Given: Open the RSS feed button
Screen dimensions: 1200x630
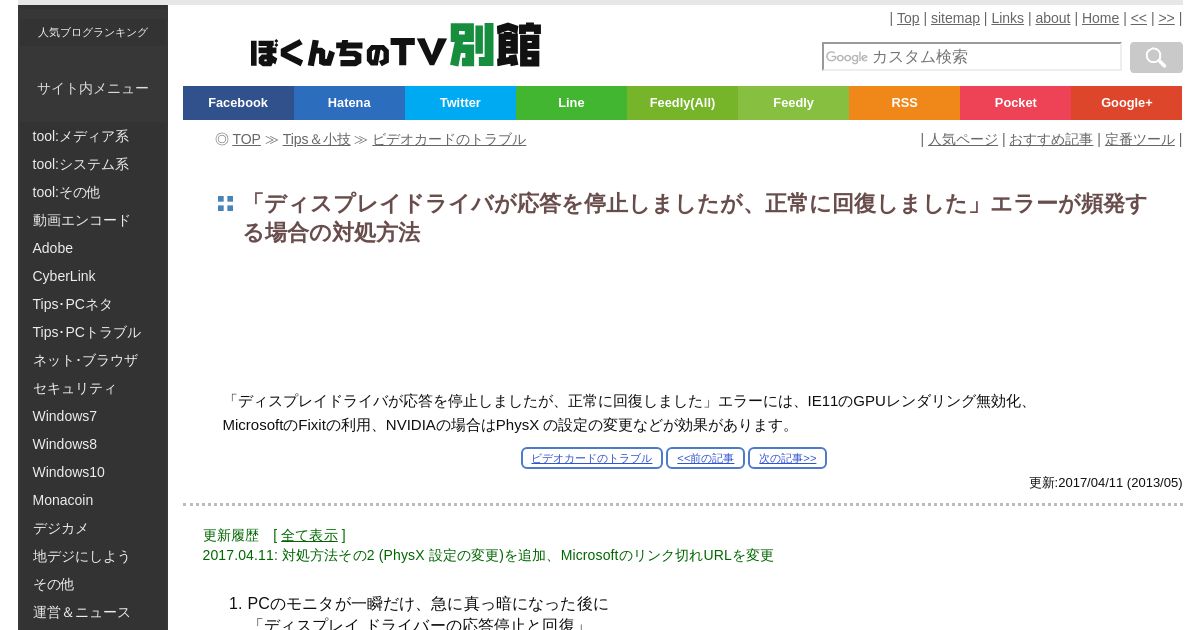Looking at the screenshot, I should (x=904, y=103).
